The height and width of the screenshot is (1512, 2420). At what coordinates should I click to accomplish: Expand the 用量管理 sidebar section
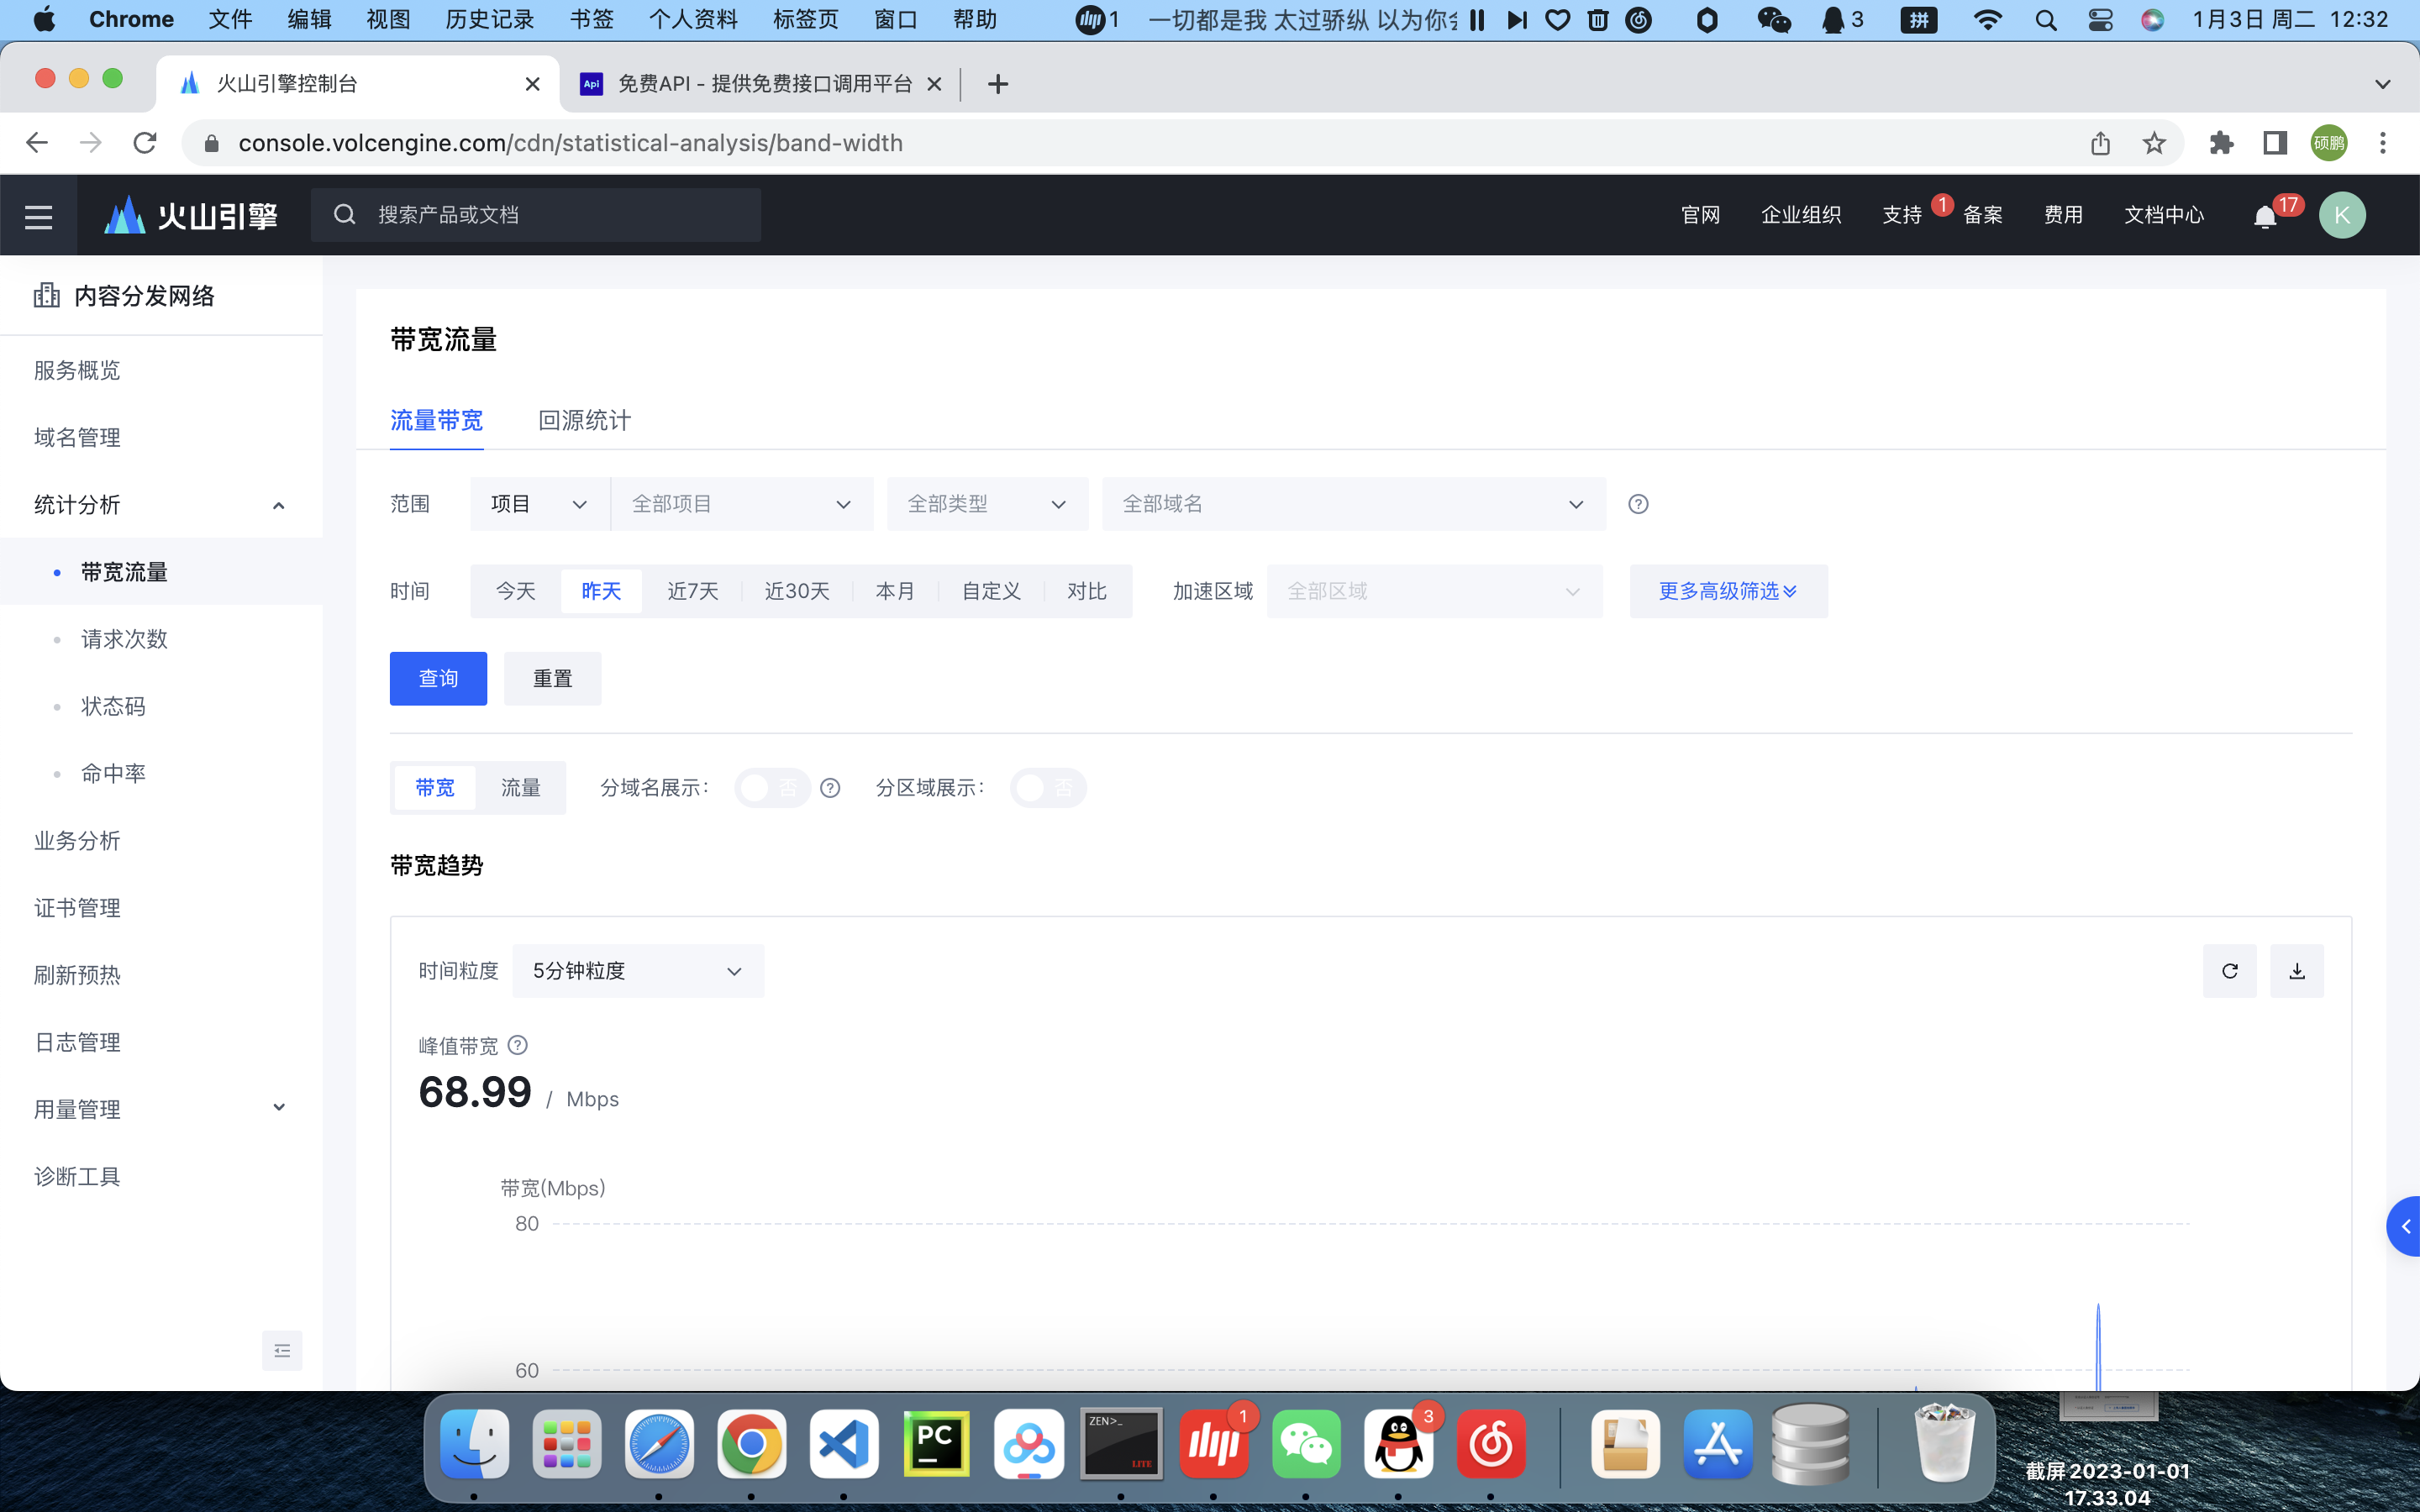point(161,1109)
